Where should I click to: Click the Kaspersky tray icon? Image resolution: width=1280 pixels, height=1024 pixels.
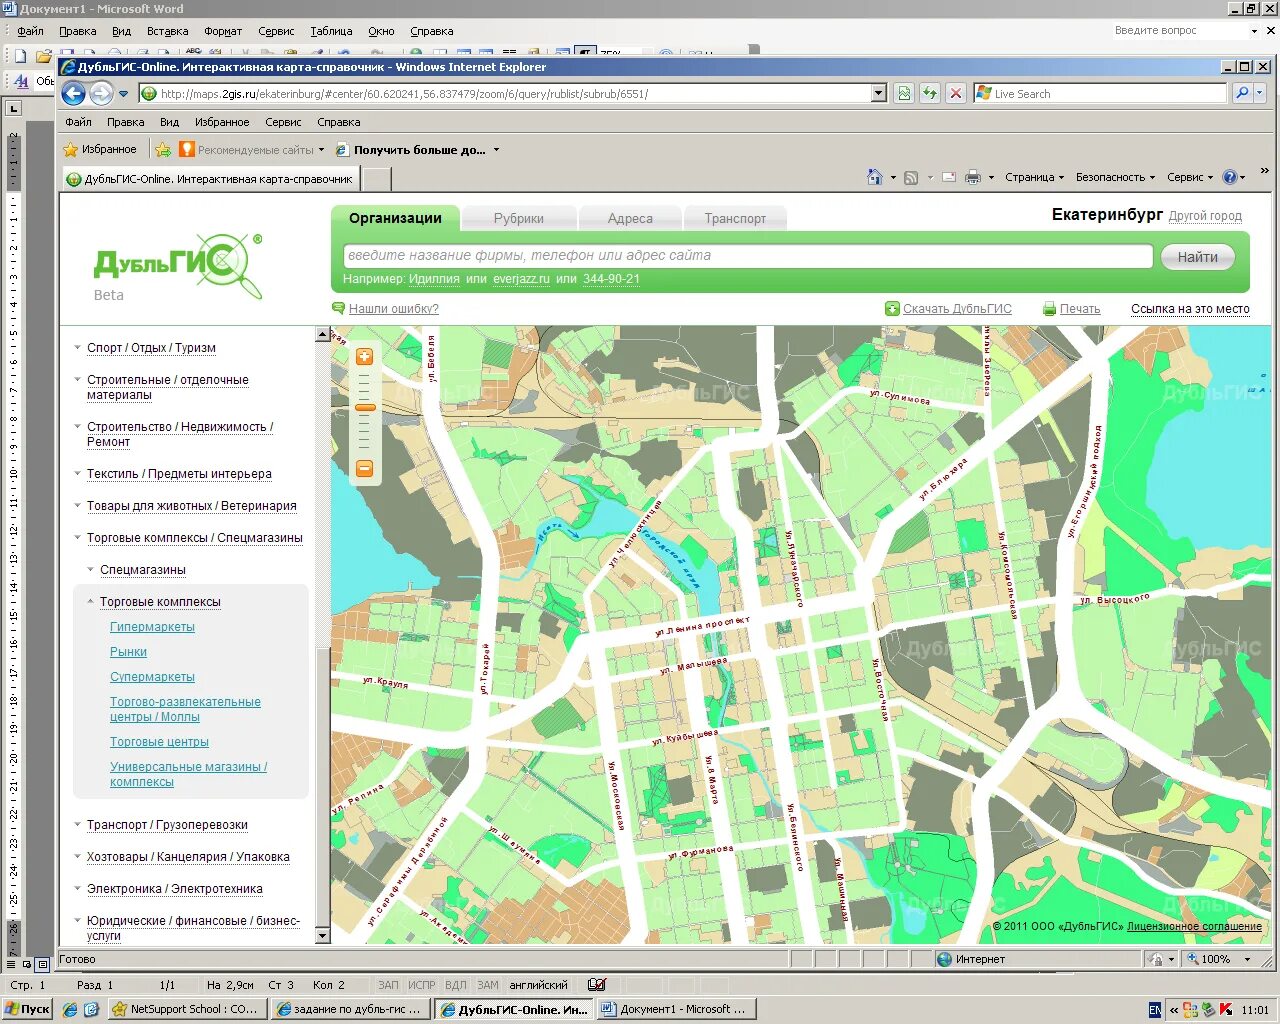pyautogui.click(x=1226, y=1010)
